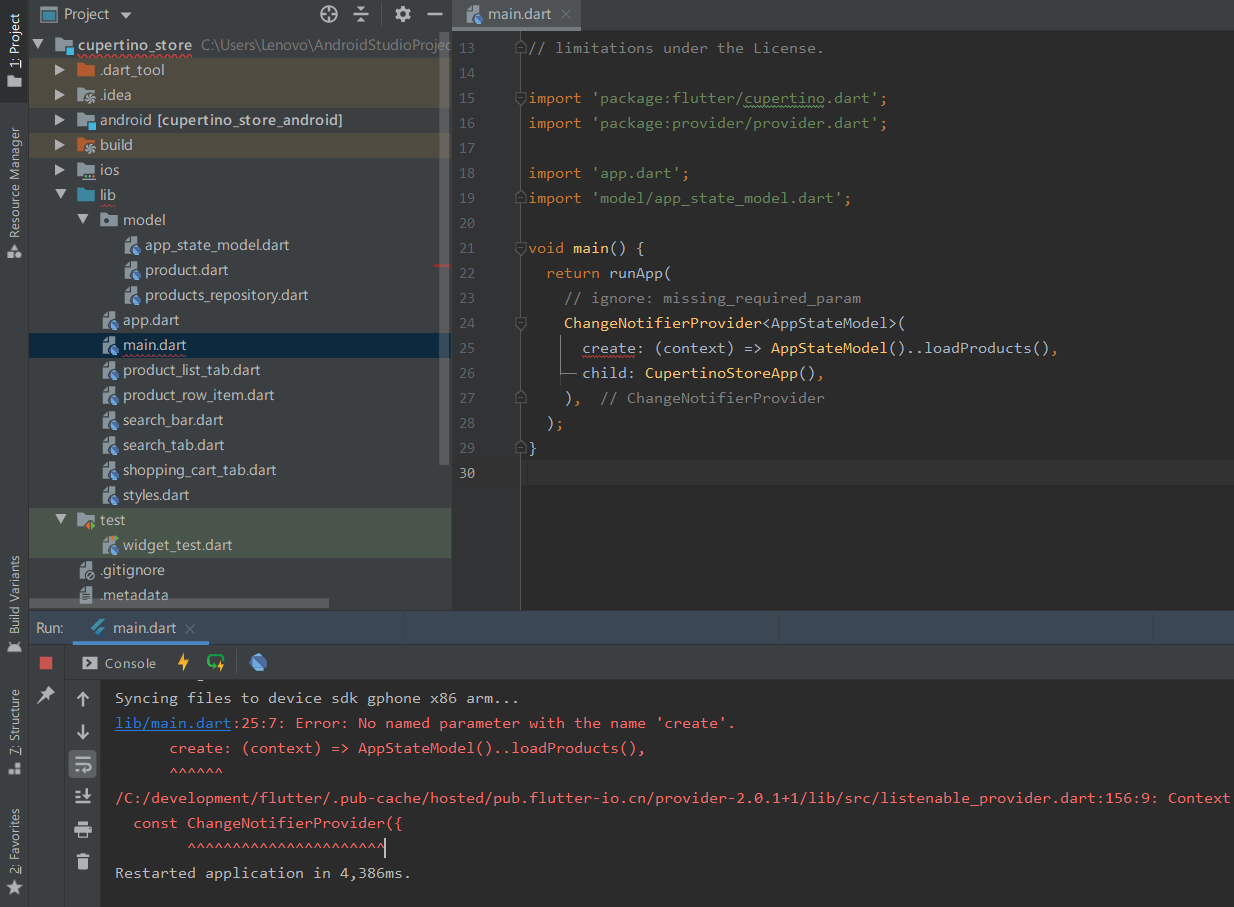The image size is (1234, 907).
Task: Trigger Flutter Hot Reload lightning bolt
Action: point(183,662)
